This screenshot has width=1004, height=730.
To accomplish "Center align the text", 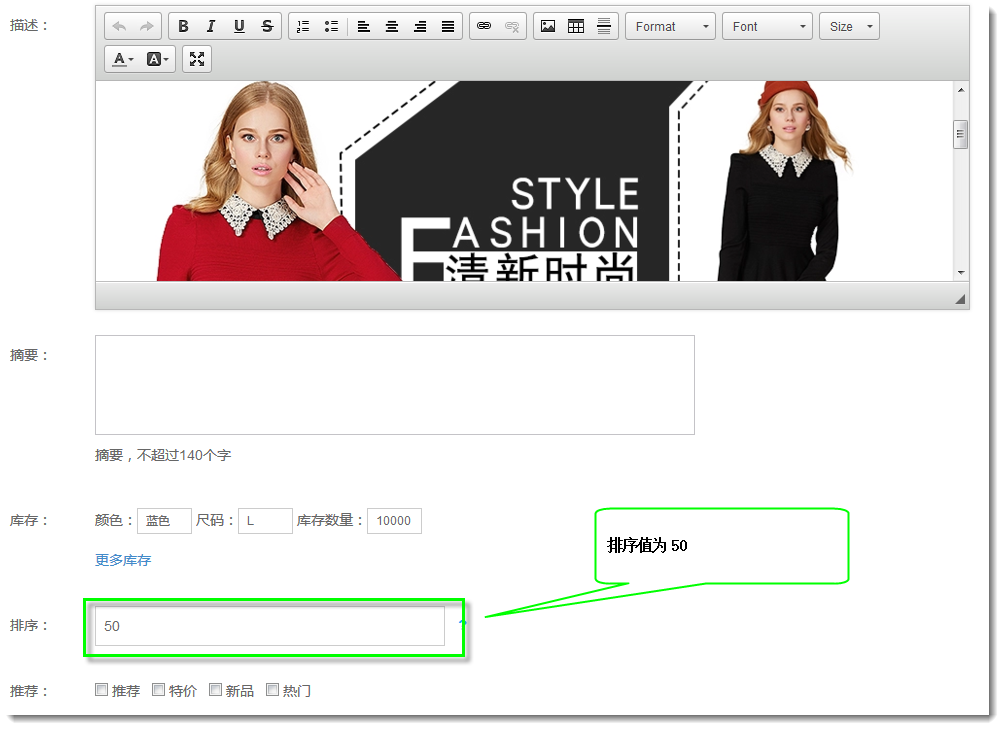I will [x=392, y=26].
